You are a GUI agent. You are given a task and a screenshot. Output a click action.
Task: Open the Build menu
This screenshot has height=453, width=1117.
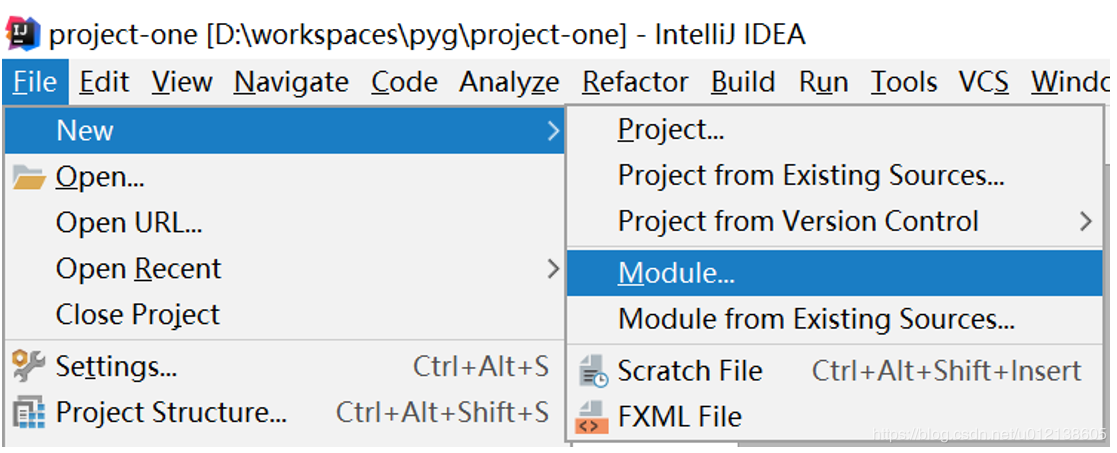(743, 82)
